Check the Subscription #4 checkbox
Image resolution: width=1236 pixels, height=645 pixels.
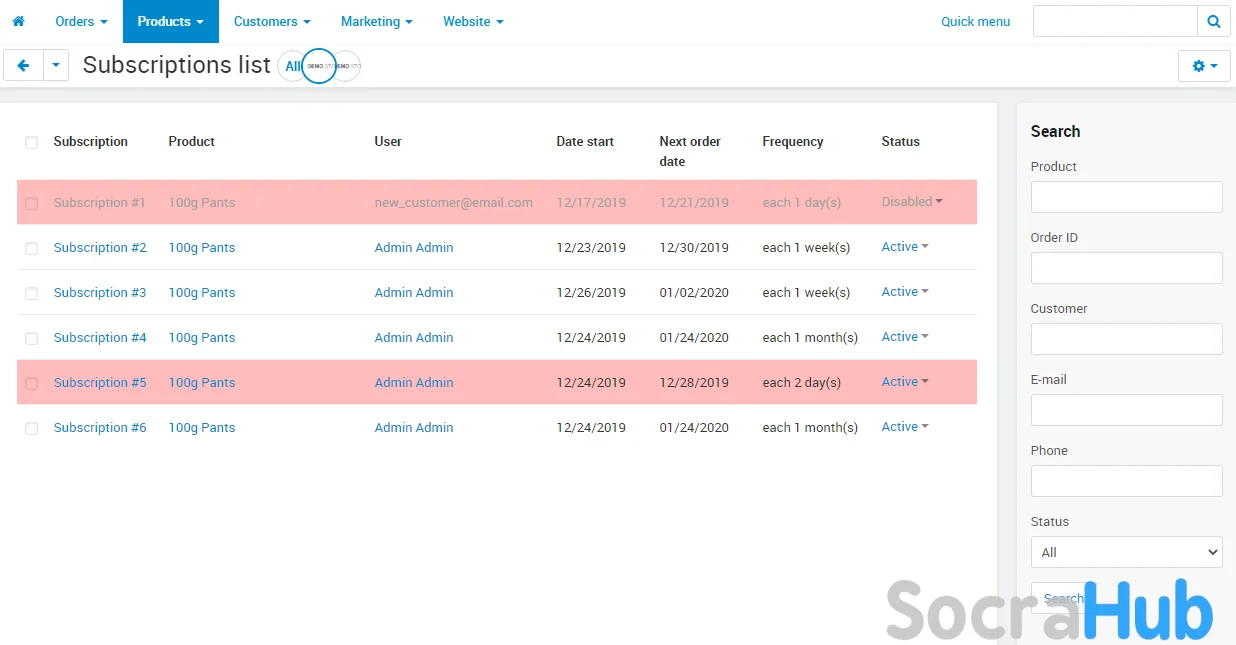(31, 338)
